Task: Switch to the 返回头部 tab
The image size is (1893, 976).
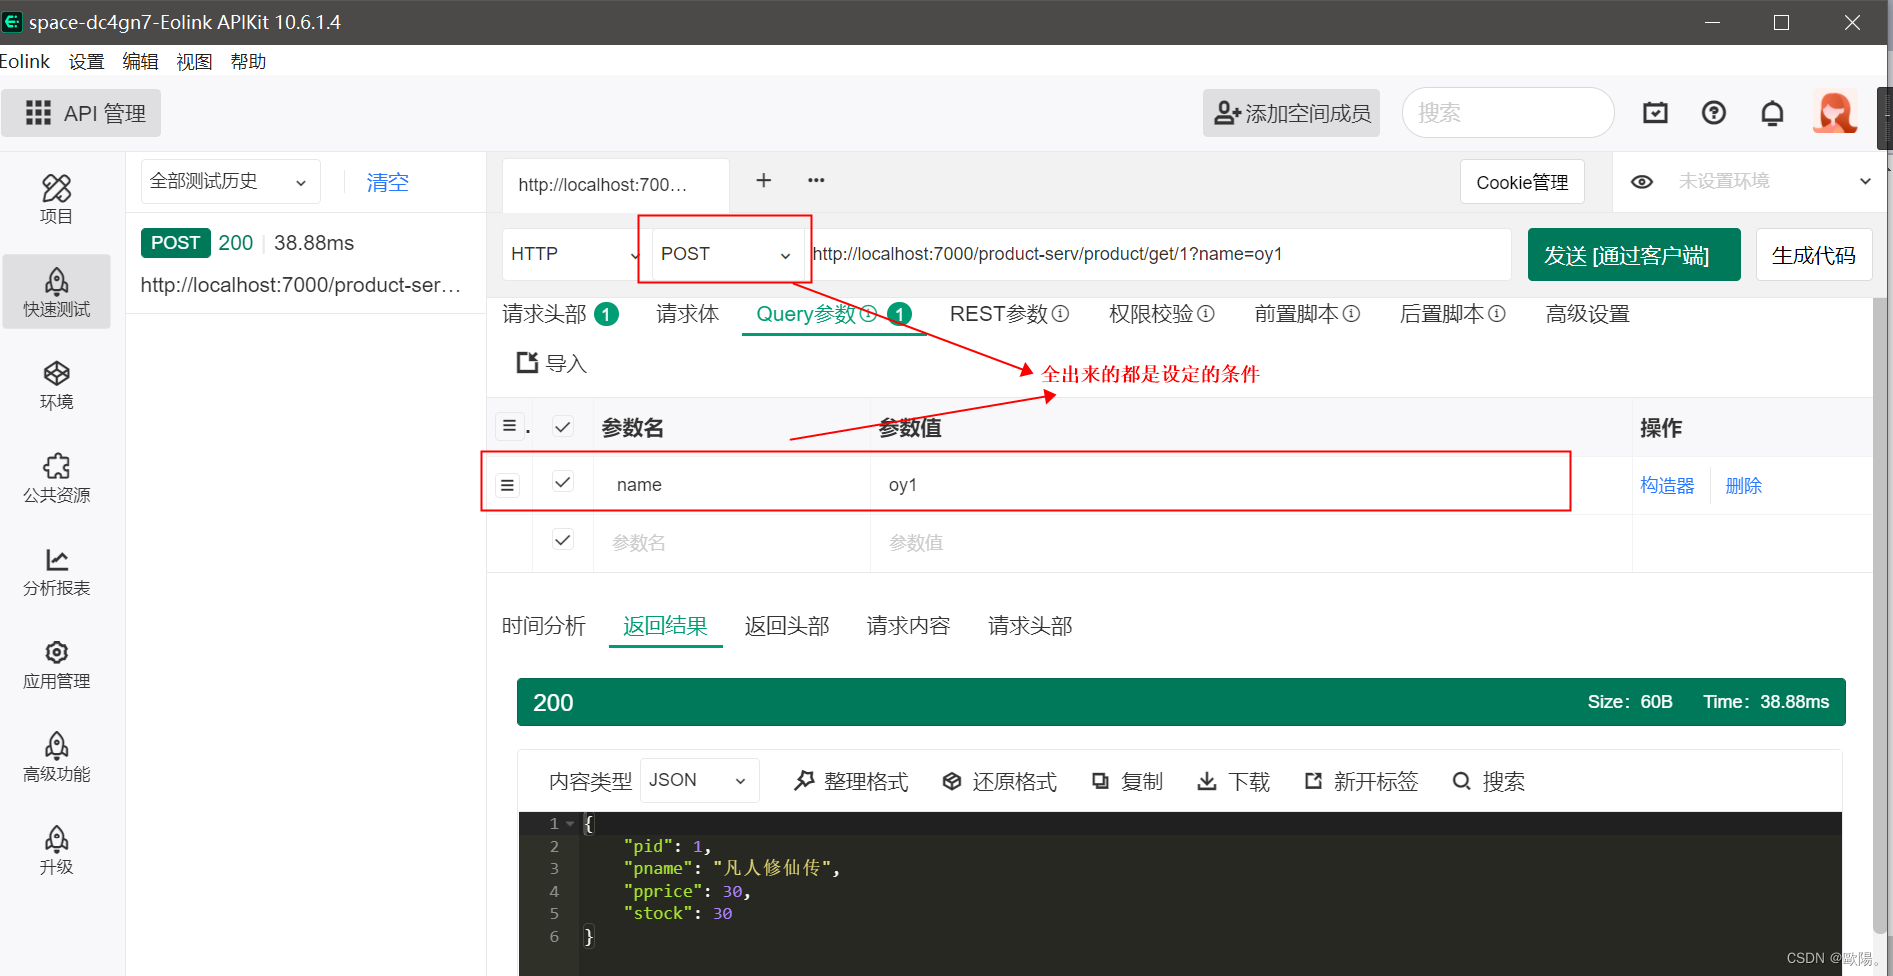Action: (787, 625)
